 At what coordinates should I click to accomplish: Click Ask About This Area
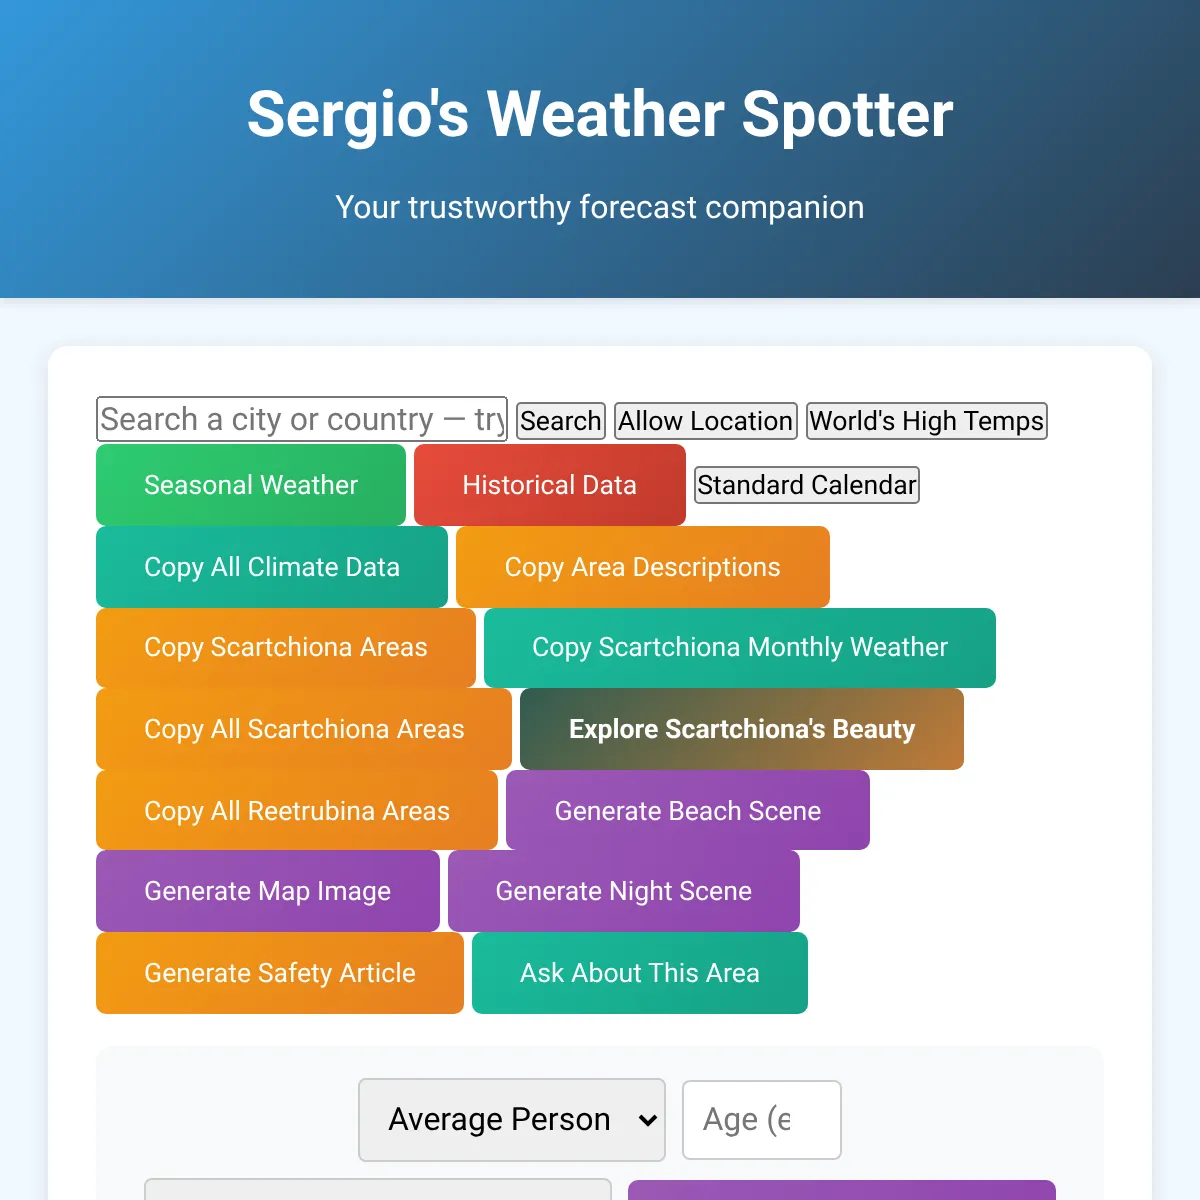[640, 973]
